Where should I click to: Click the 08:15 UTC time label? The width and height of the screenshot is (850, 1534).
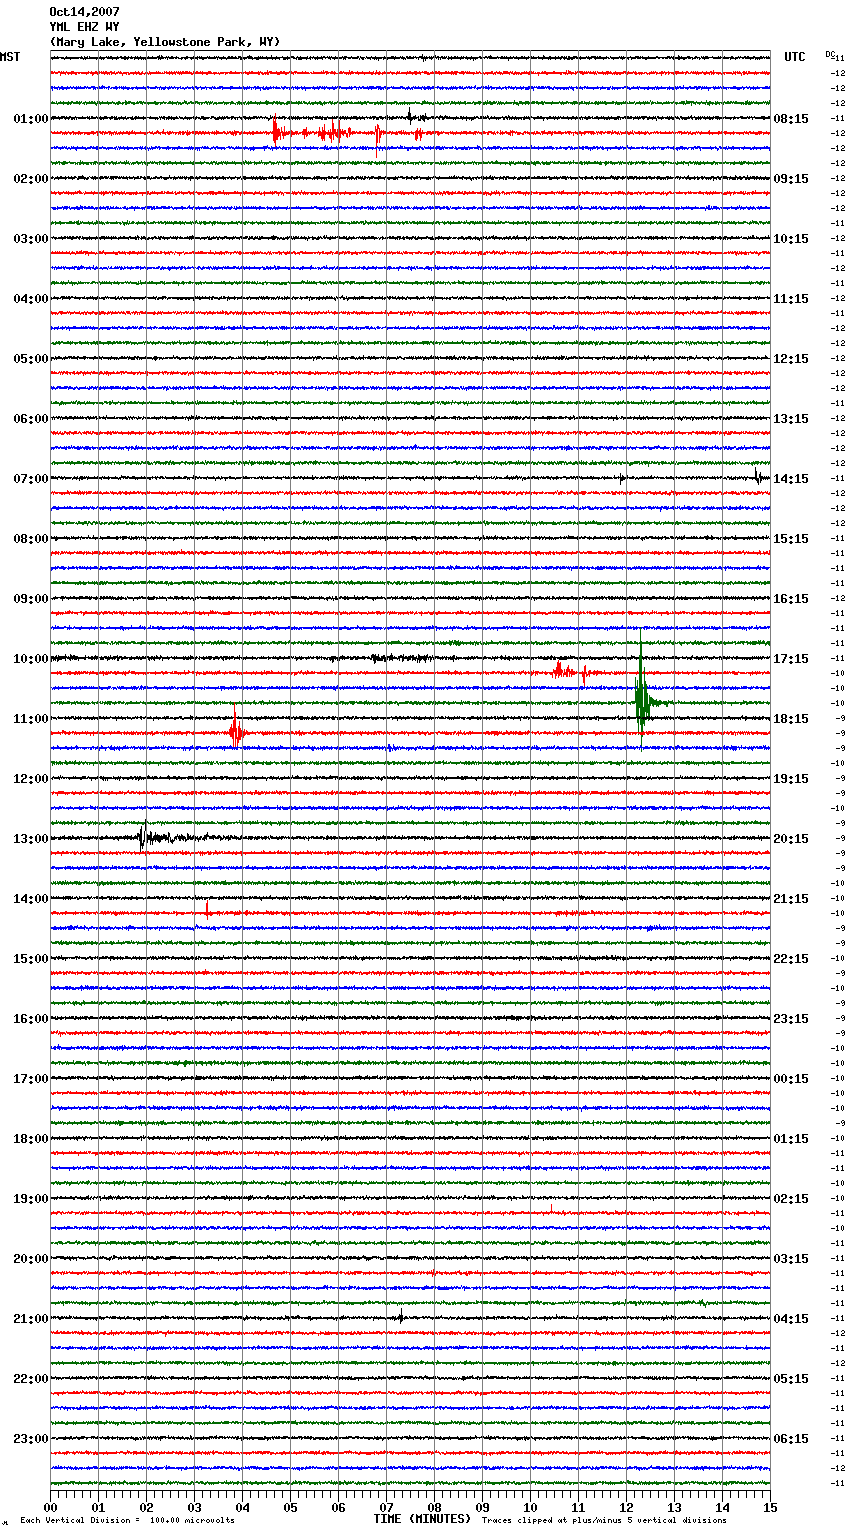click(x=791, y=119)
